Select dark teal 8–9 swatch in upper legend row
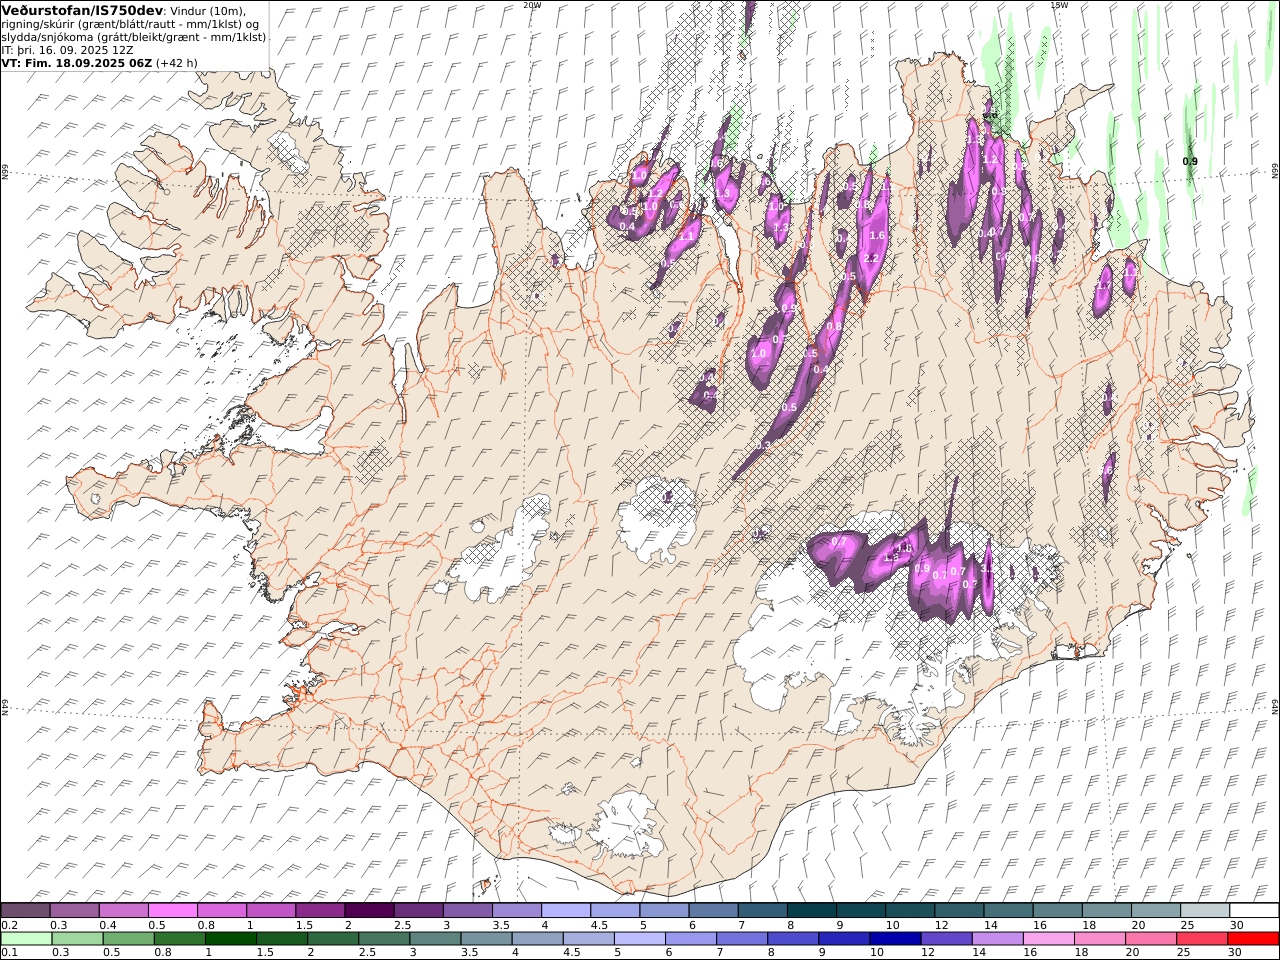This screenshot has height=960, width=1280. pos(812,911)
